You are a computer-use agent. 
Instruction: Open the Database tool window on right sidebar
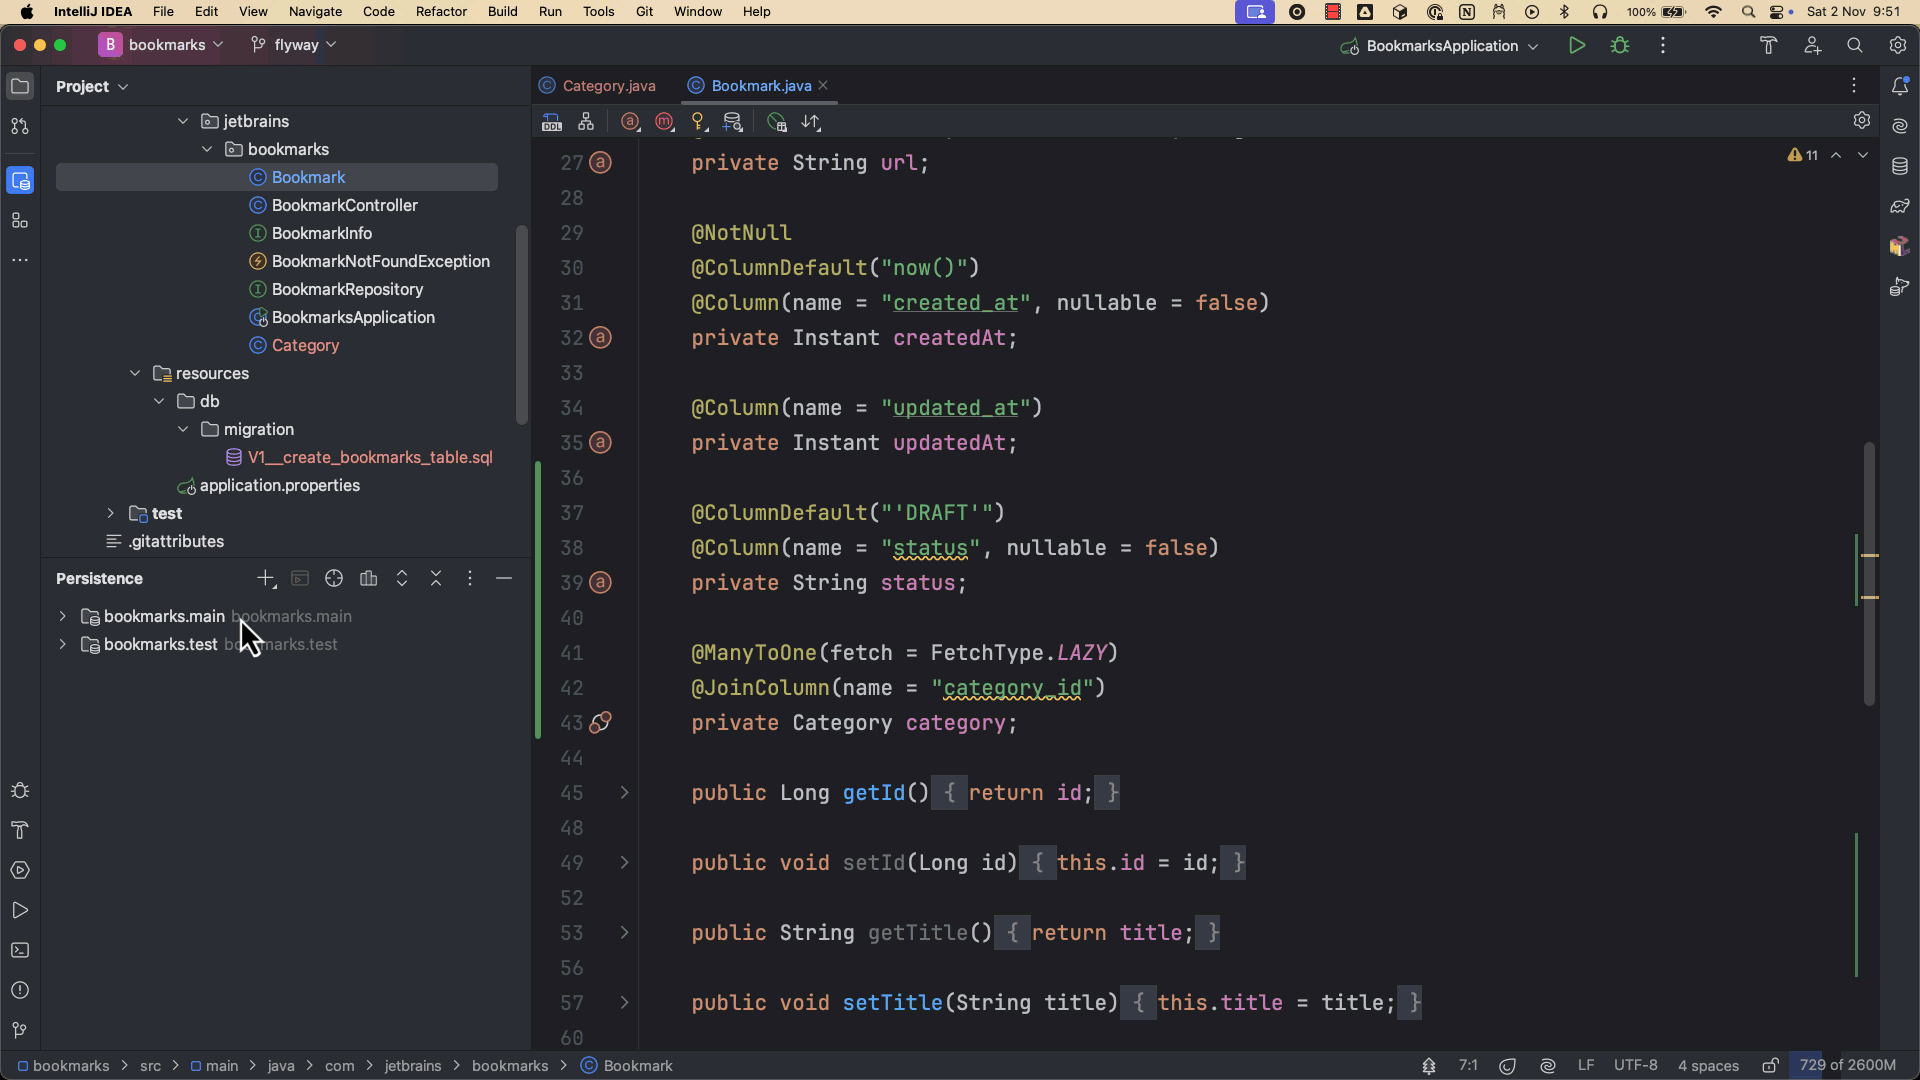click(1900, 166)
